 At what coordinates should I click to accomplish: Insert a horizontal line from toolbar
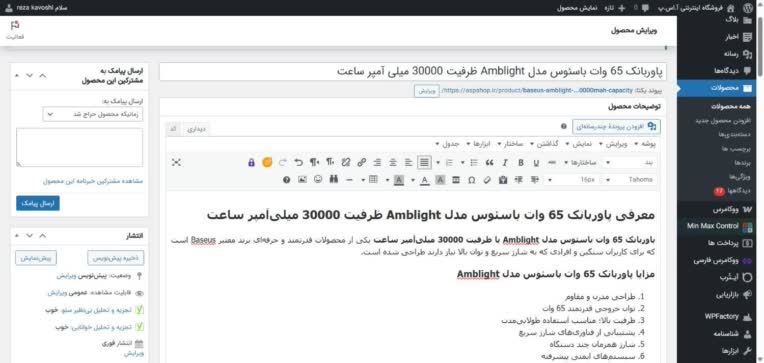[349, 180]
